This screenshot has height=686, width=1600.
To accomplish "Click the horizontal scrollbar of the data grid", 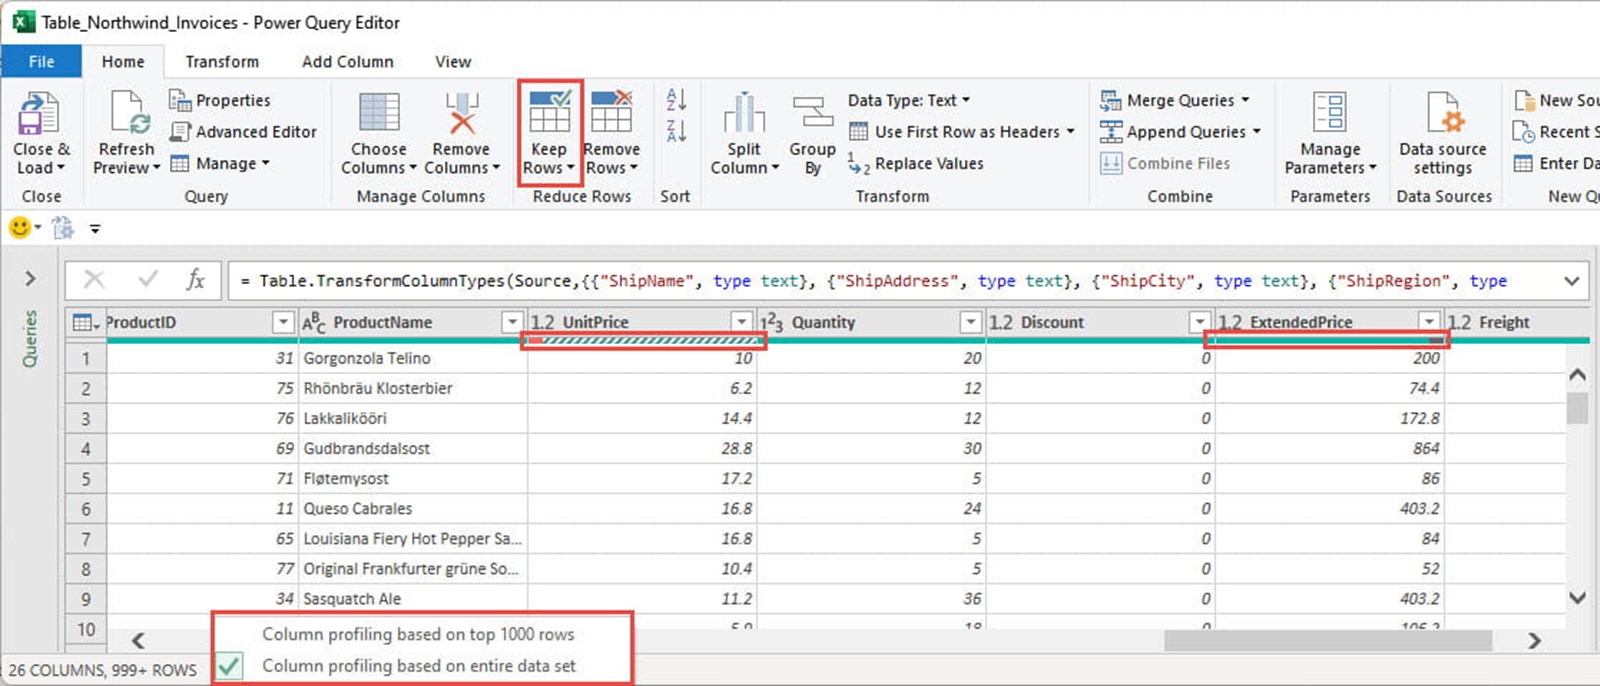I will (x=1328, y=640).
